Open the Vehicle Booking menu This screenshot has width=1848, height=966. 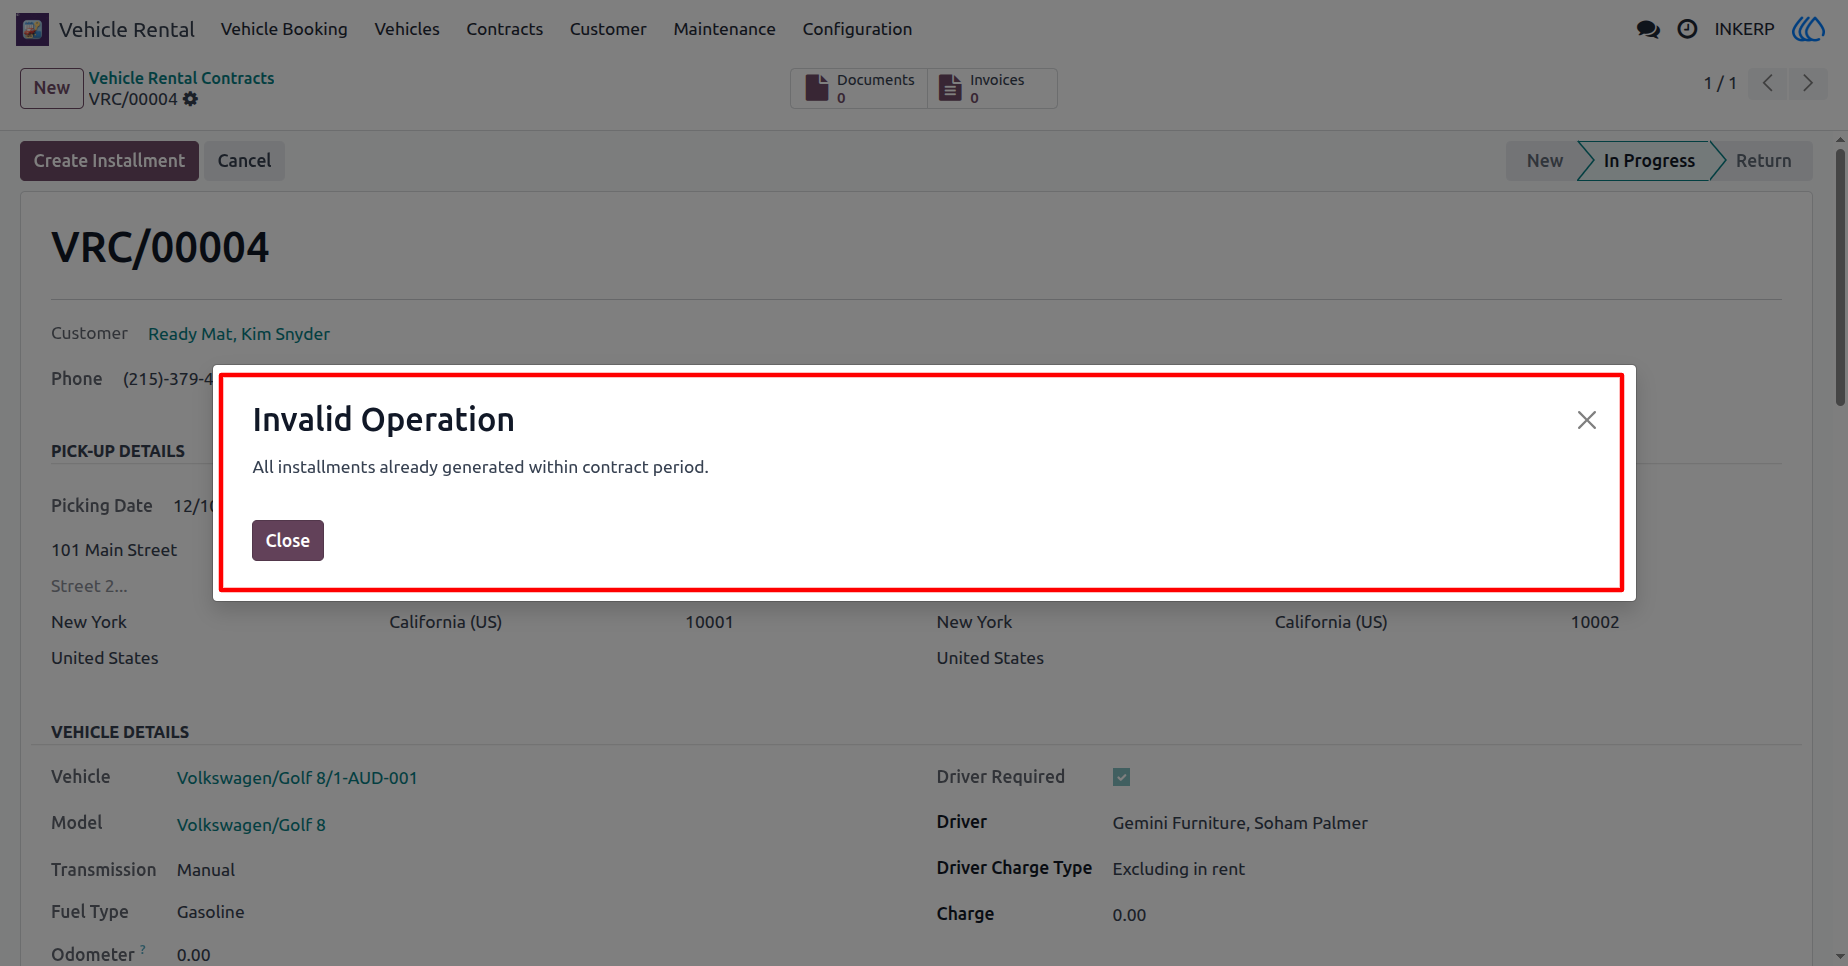click(284, 29)
